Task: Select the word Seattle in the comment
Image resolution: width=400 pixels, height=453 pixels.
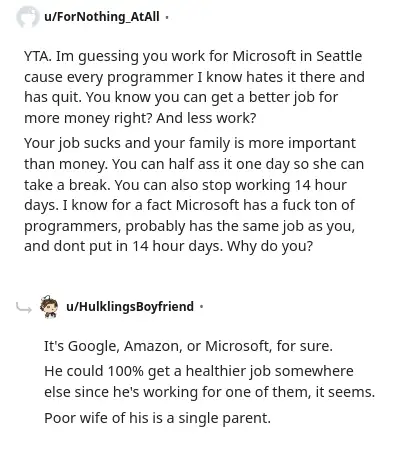Action: click(x=339, y=56)
